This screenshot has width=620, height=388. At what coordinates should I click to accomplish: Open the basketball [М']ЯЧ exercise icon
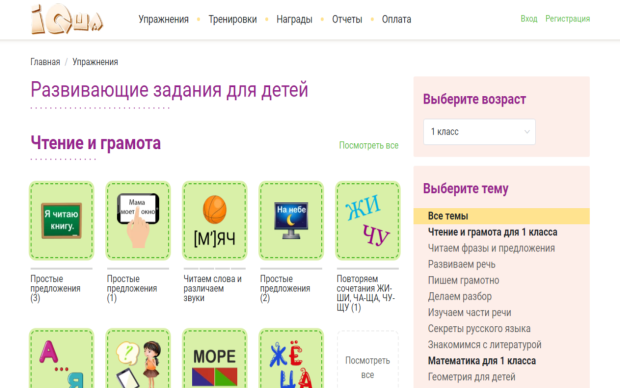pos(215,221)
